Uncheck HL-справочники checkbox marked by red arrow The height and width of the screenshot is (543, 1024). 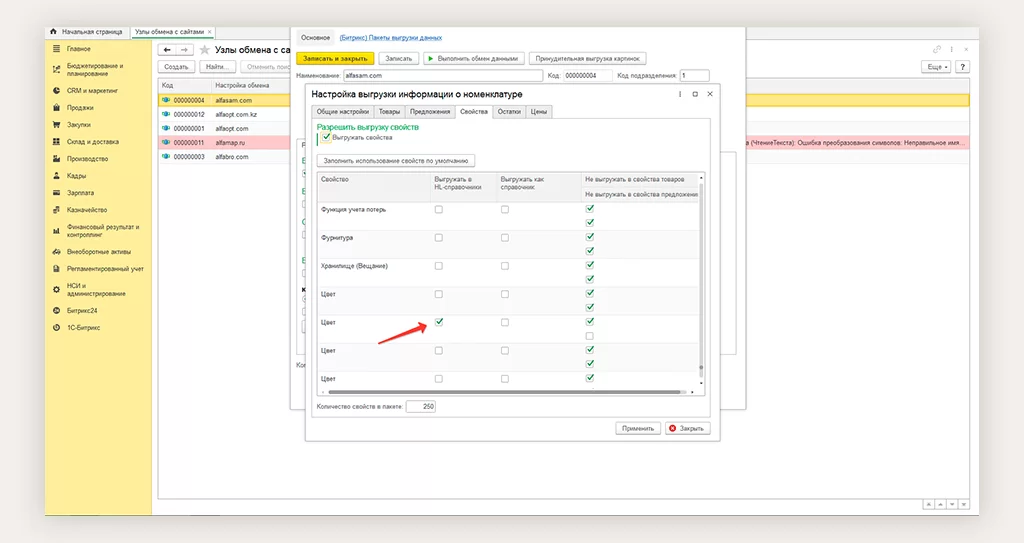[439, 322]
